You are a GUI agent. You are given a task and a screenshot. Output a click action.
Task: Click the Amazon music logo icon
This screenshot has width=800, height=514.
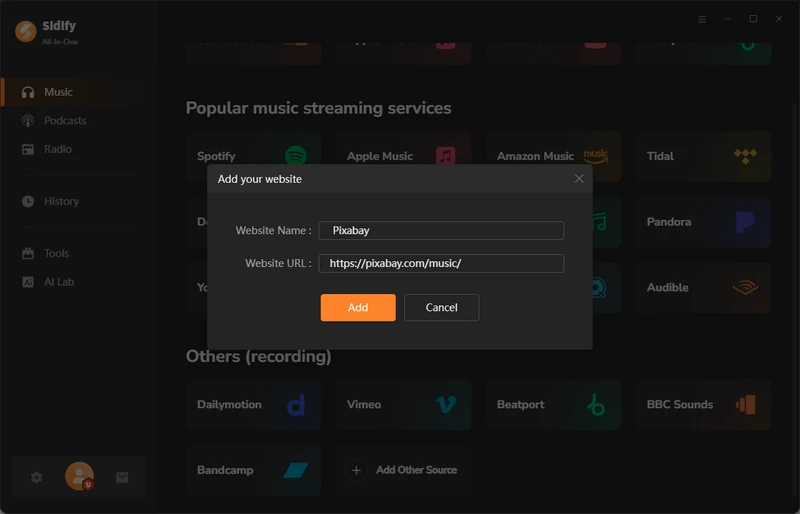pyautogui.click(x=595, y=156)
